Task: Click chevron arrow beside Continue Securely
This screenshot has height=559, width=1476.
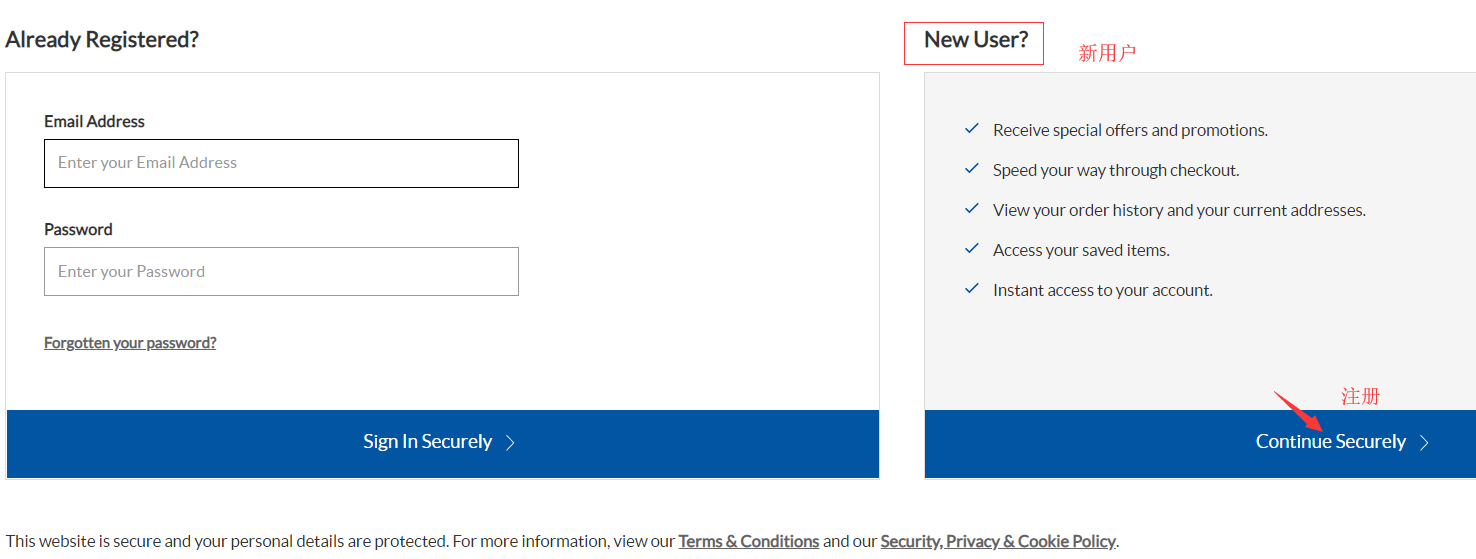Action: click(1424, 443)
